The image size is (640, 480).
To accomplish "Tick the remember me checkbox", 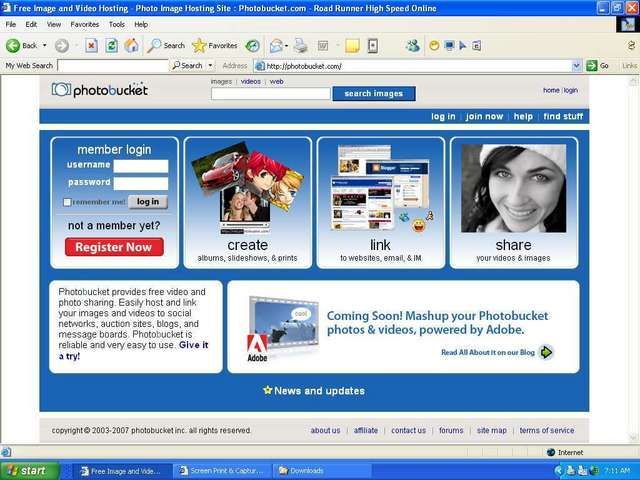I will (x=67, y=202).
